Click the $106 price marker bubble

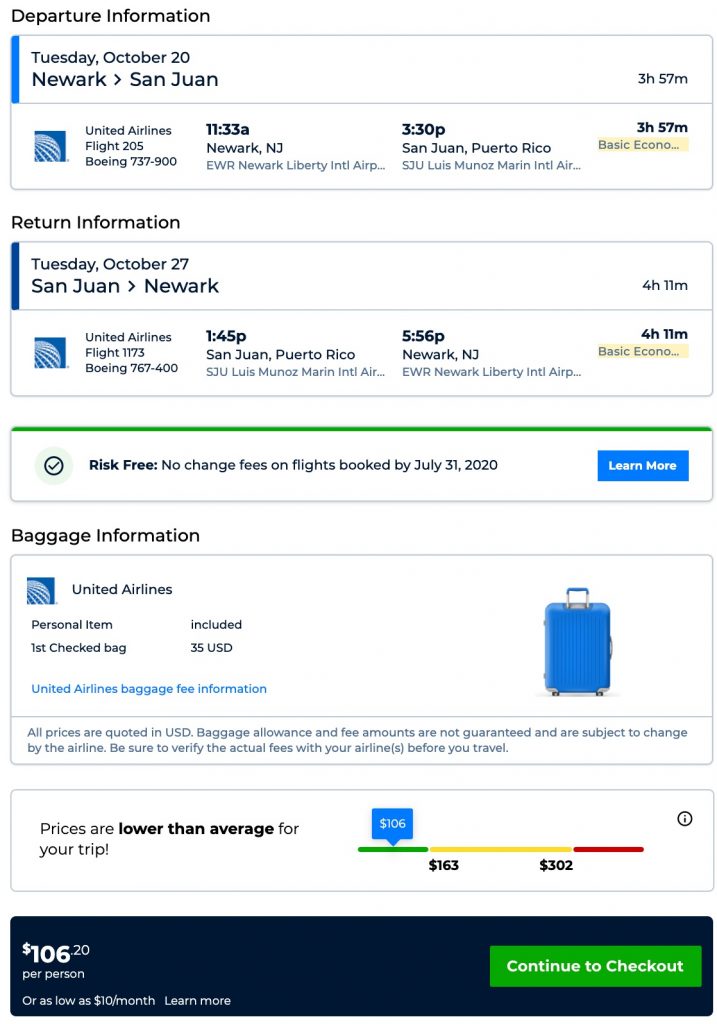392,823
